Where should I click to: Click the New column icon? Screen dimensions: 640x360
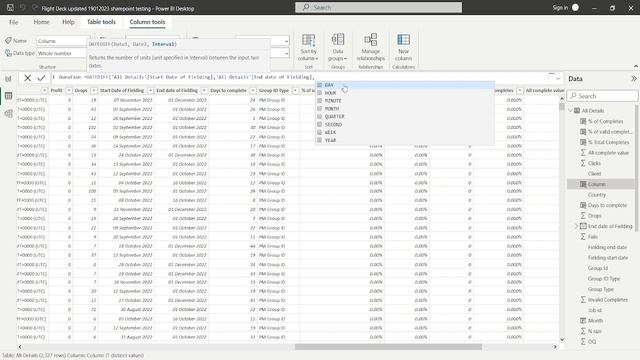pos(403,40)
